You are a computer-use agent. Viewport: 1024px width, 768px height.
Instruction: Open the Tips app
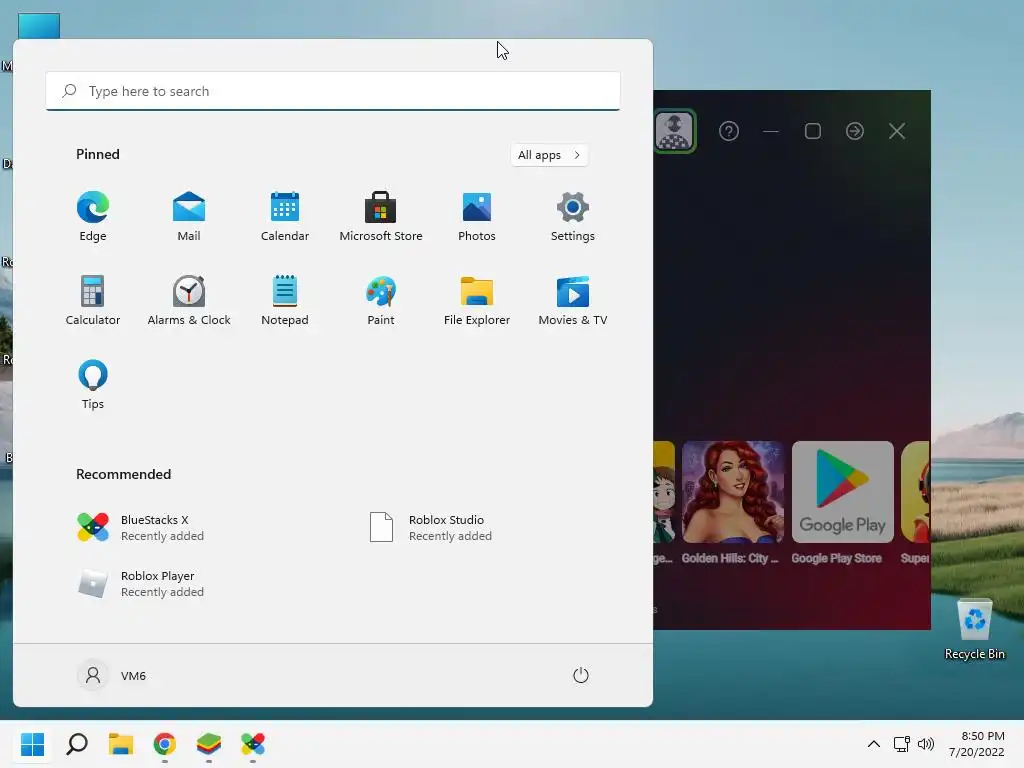click(x=93, y=385)
